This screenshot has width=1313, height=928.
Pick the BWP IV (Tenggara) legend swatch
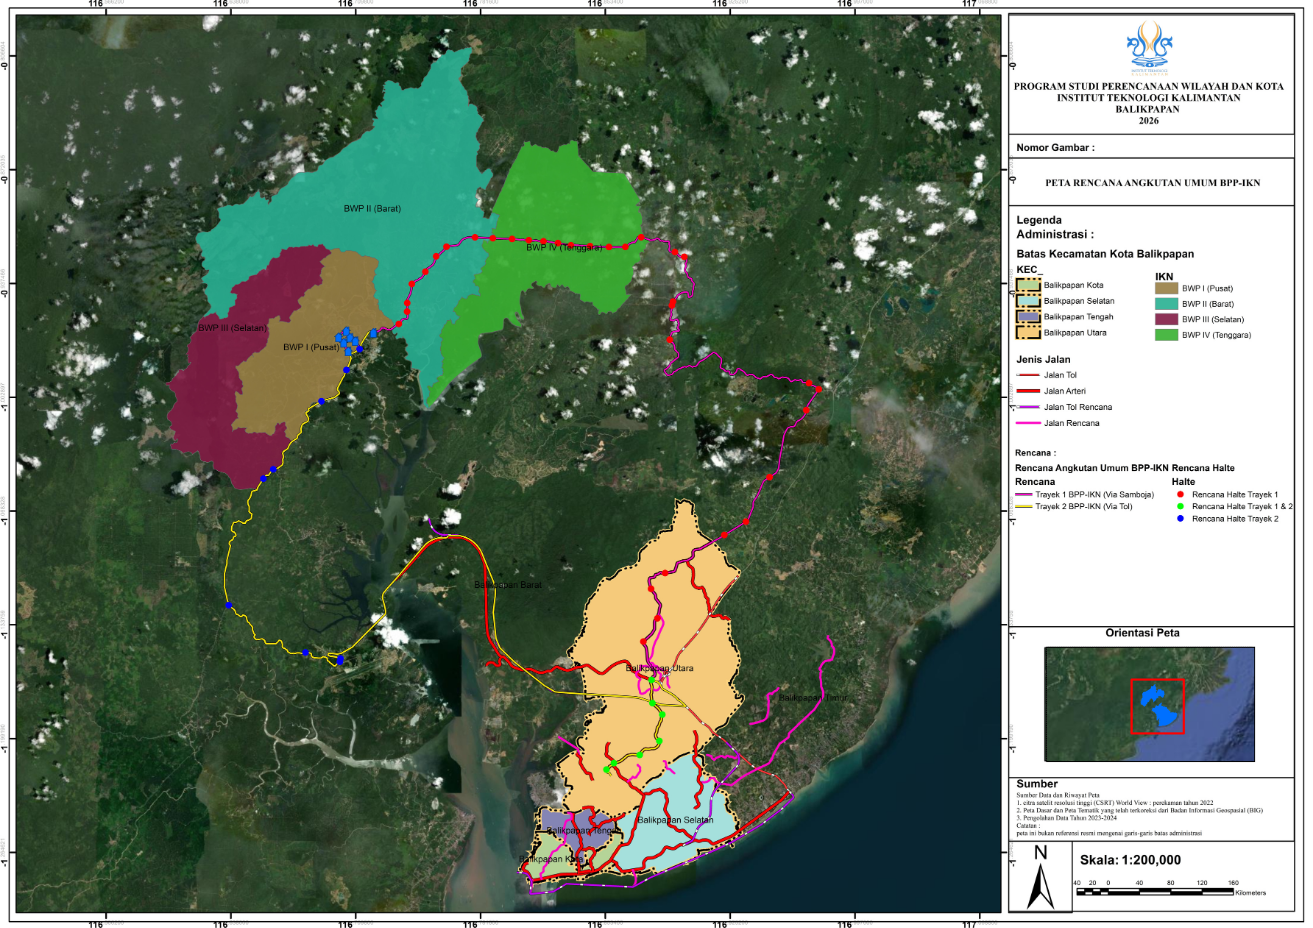[1166, 335]
